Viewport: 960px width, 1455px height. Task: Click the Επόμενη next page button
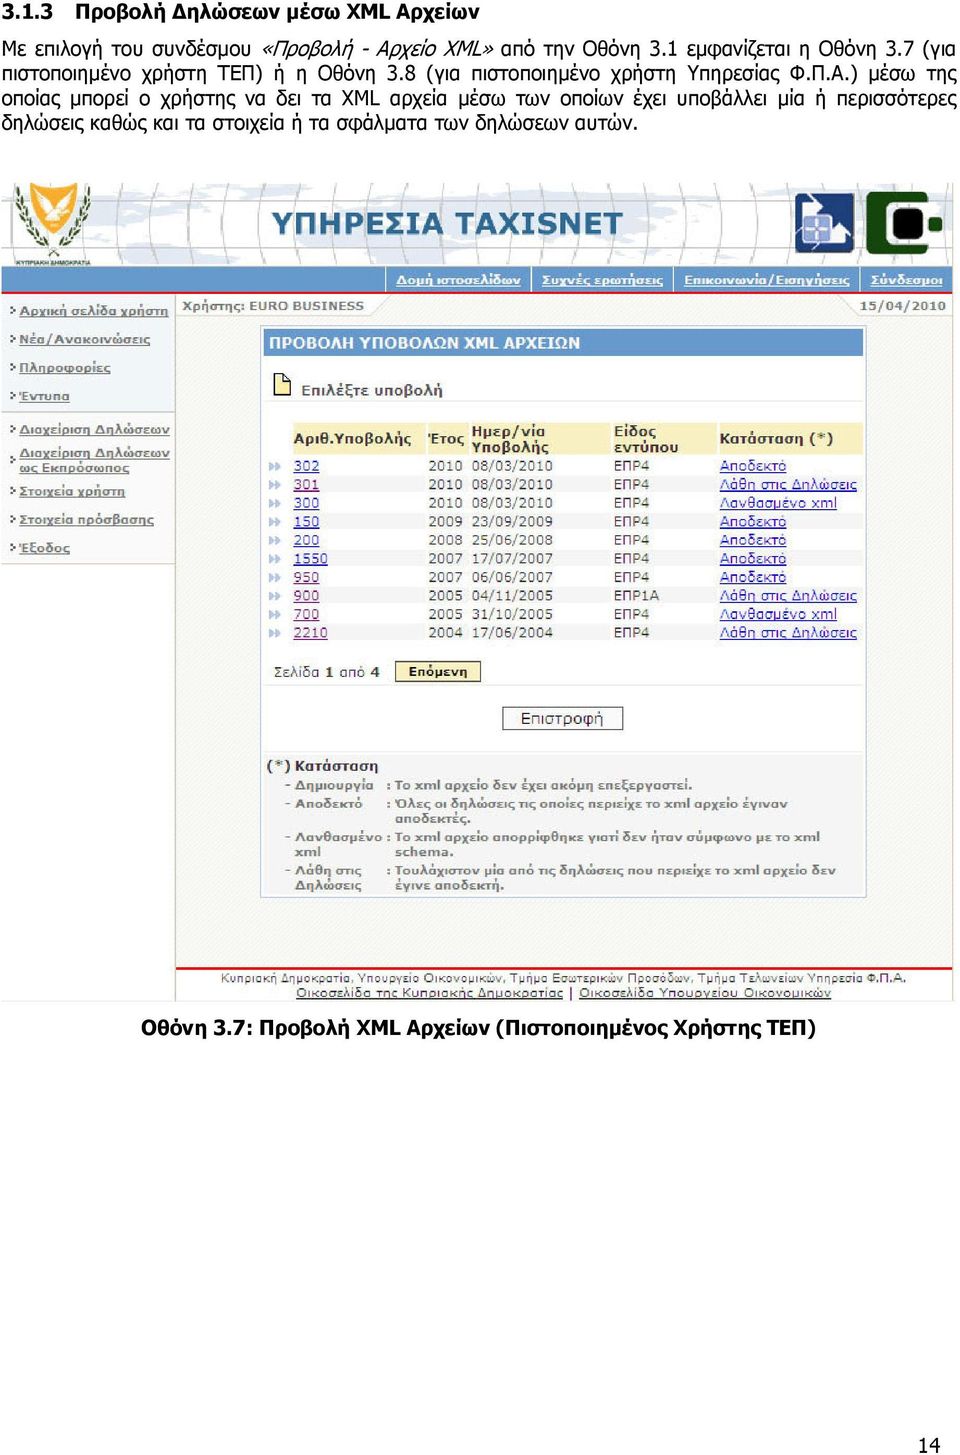click(x=438, y=672)
